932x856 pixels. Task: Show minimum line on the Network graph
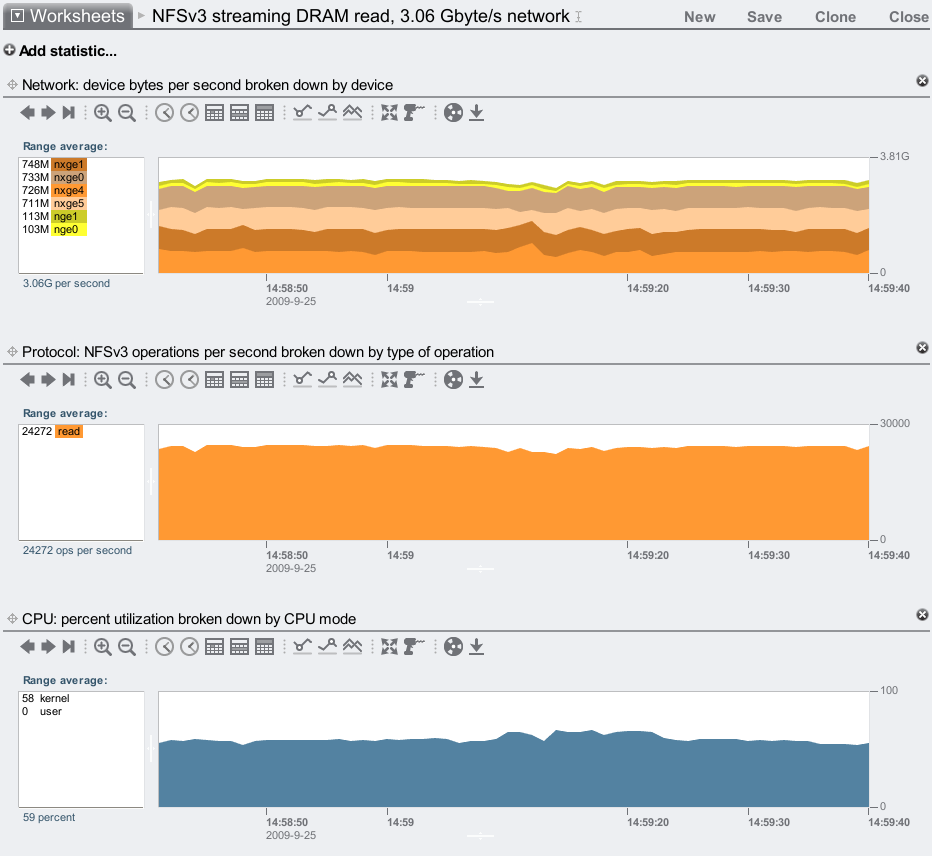pyautogui.click(x=303, y=113)
